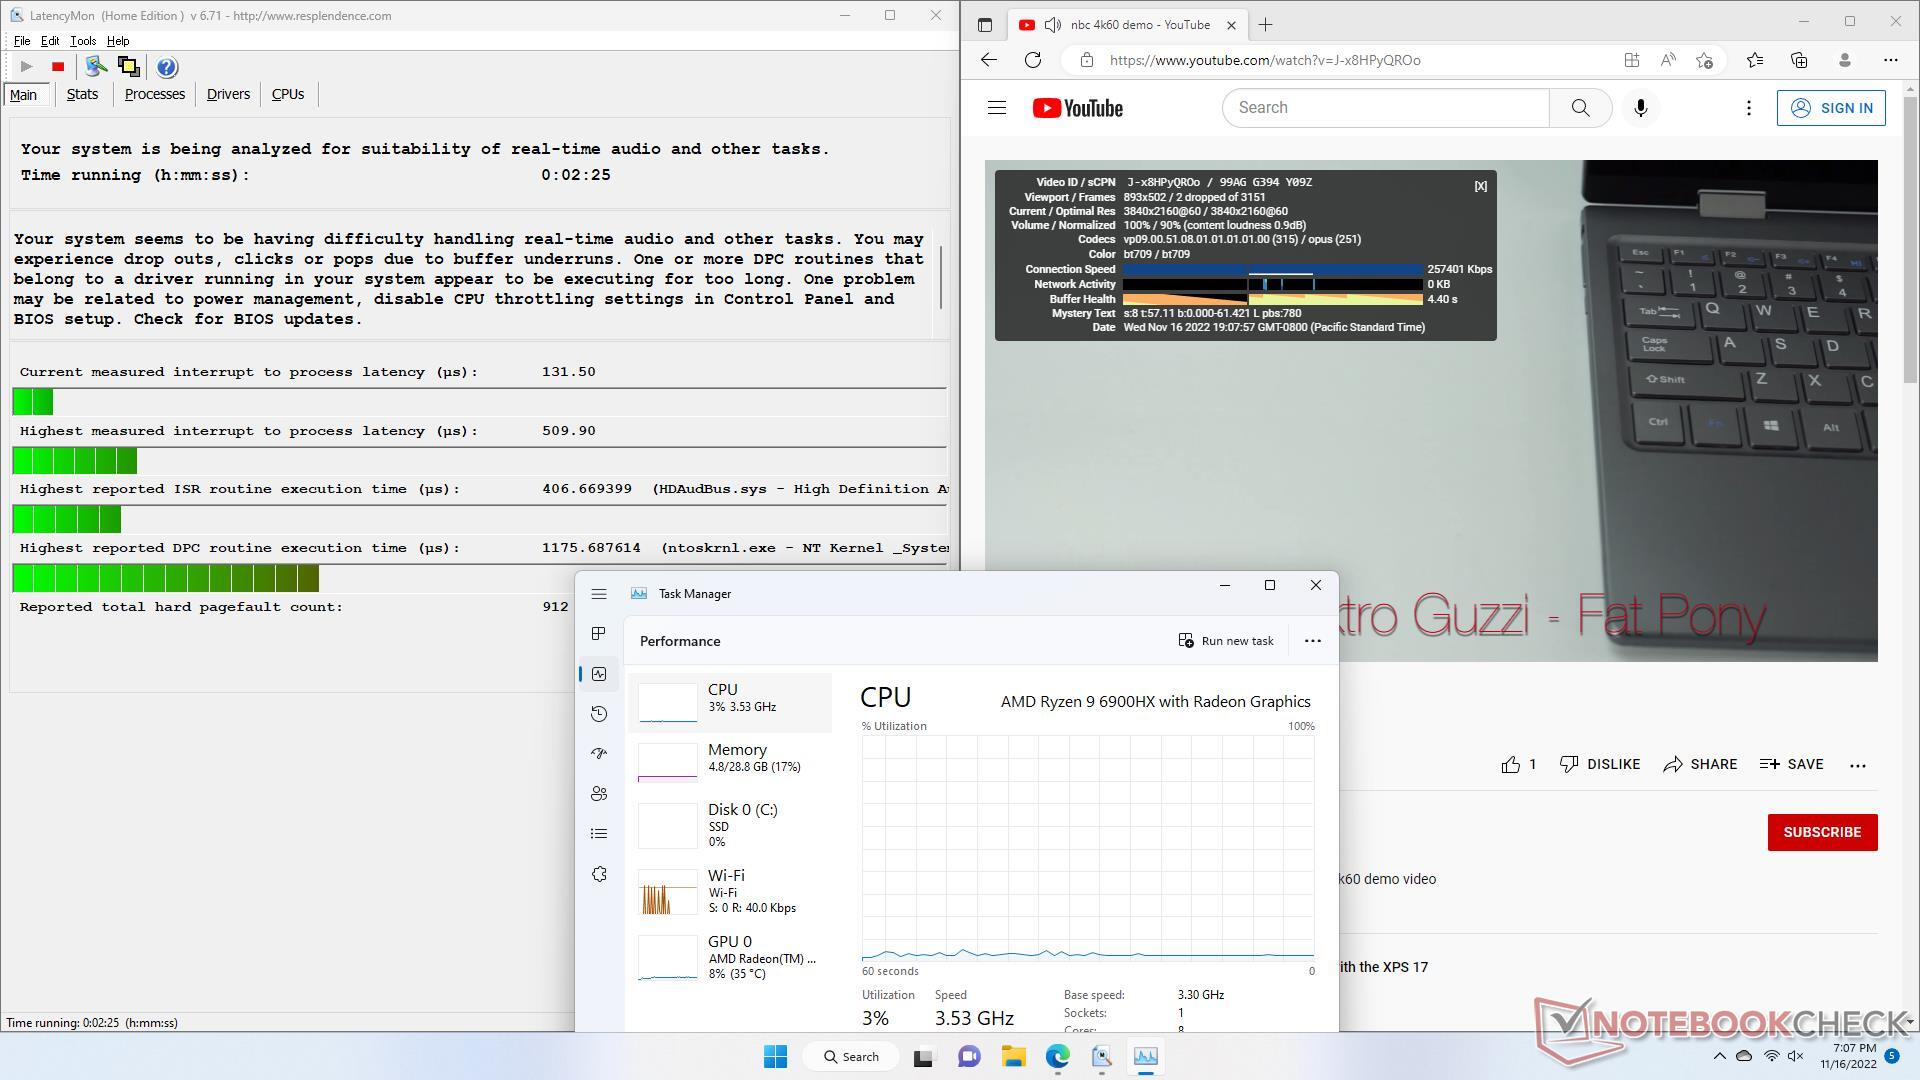Click the Edge address bar URL
This screenshot has height=1080, width=1920.
pyautogui.click(x=1264, y=60)
